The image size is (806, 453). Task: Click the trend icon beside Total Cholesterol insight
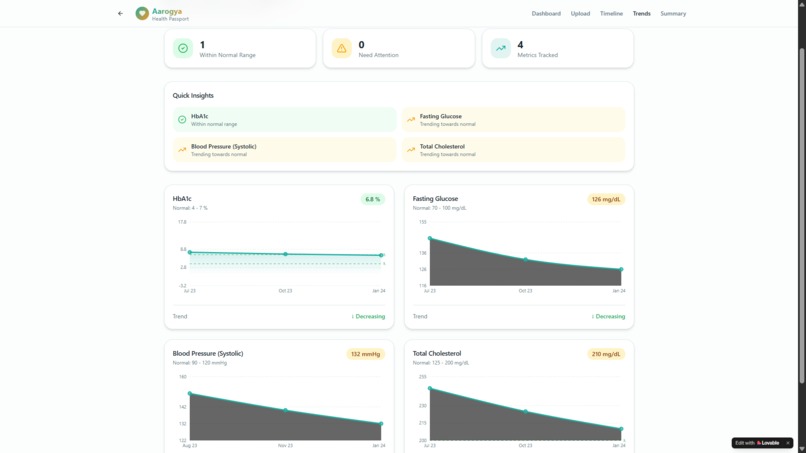tap(411, 150)
